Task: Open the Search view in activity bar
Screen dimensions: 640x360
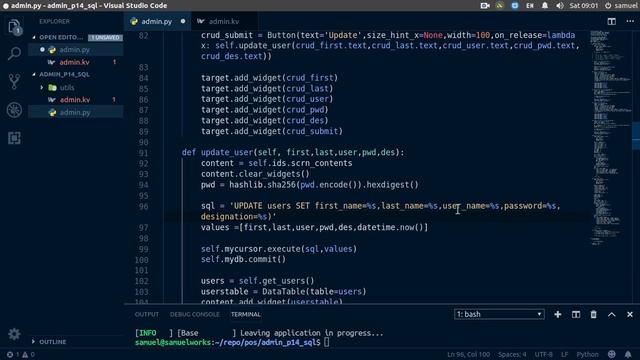Action: coord(14,53)
